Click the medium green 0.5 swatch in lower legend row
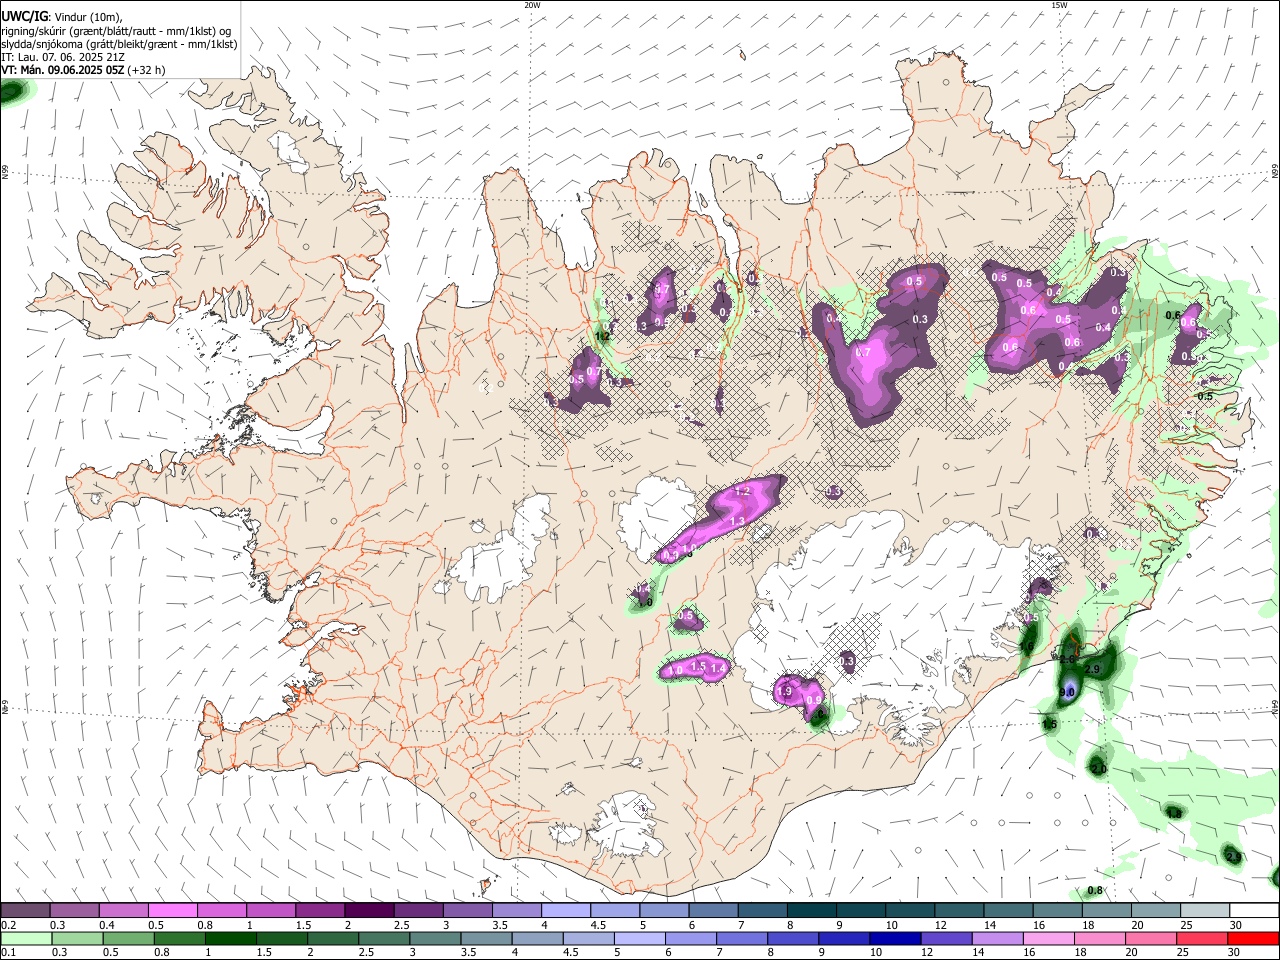The height and width of the screenshot is (960, 1280). click(128, 939)
